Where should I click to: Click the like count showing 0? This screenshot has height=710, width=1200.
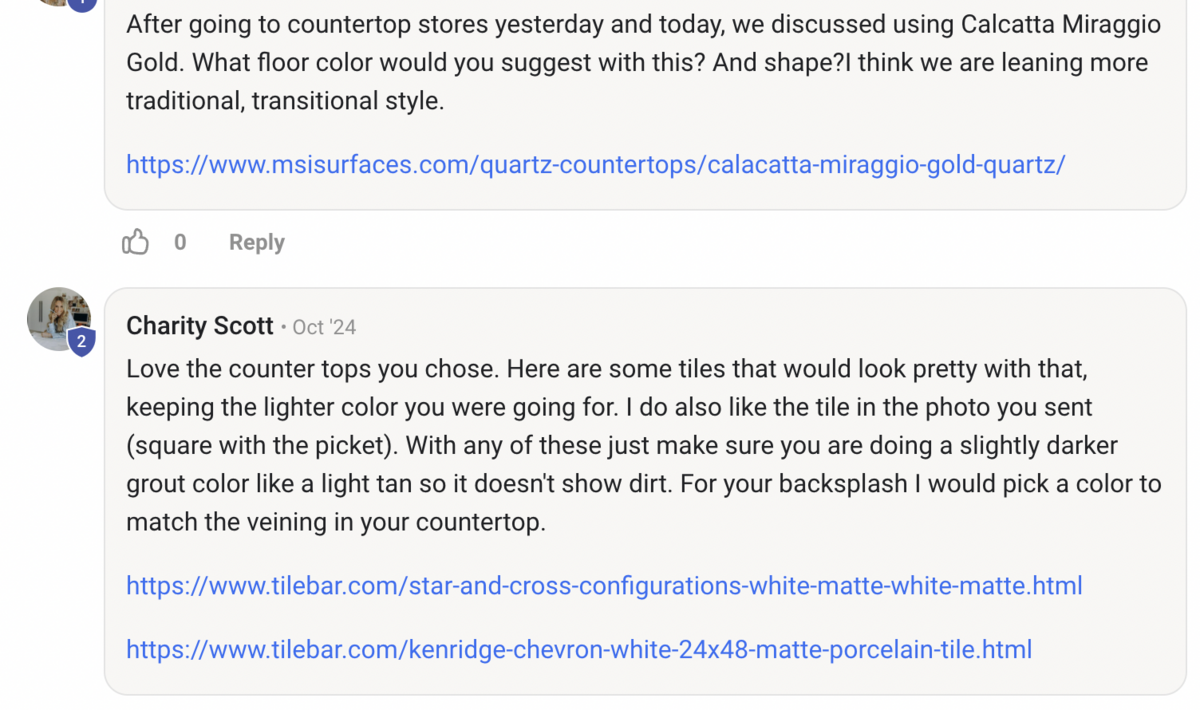[x=180, y=242]
